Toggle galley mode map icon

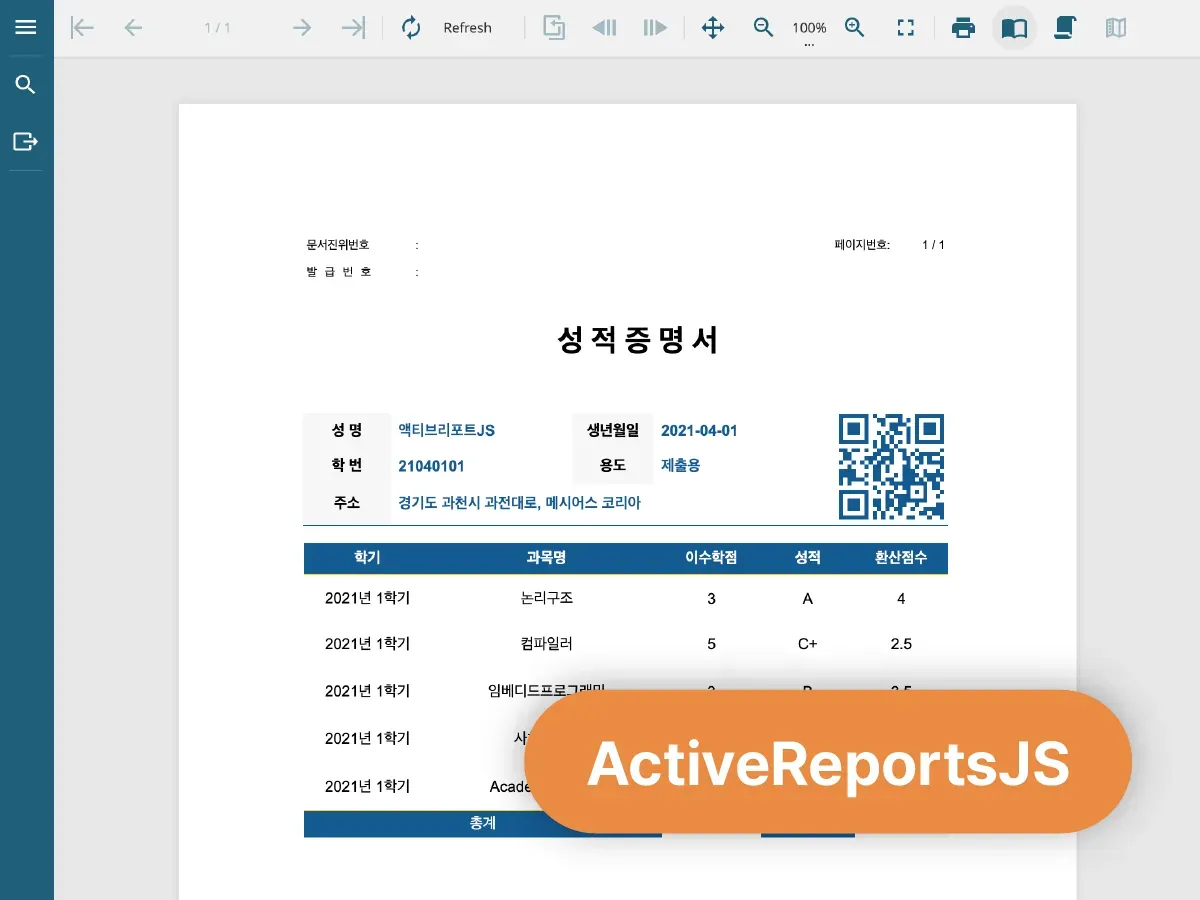(1116, 28)
